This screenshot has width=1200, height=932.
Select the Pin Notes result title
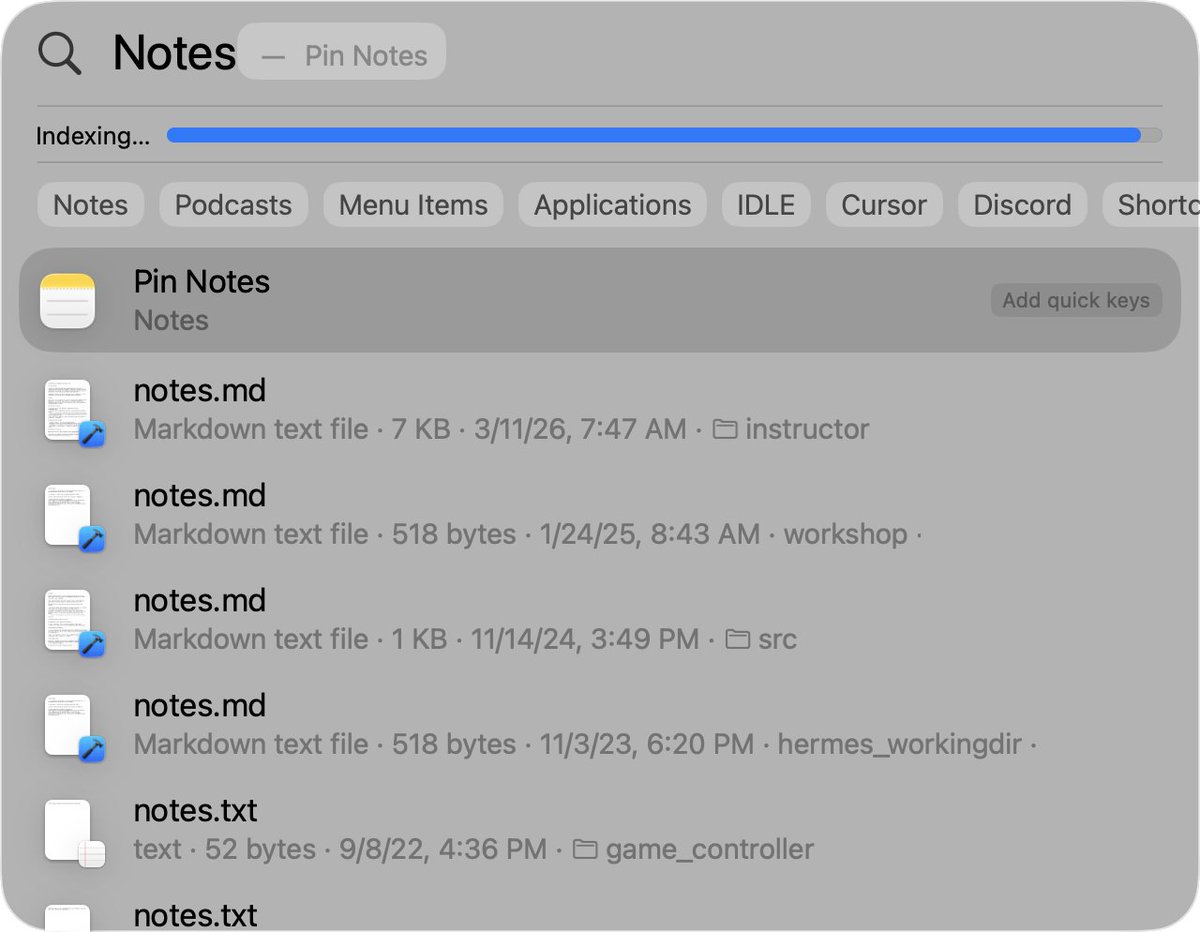202,282
